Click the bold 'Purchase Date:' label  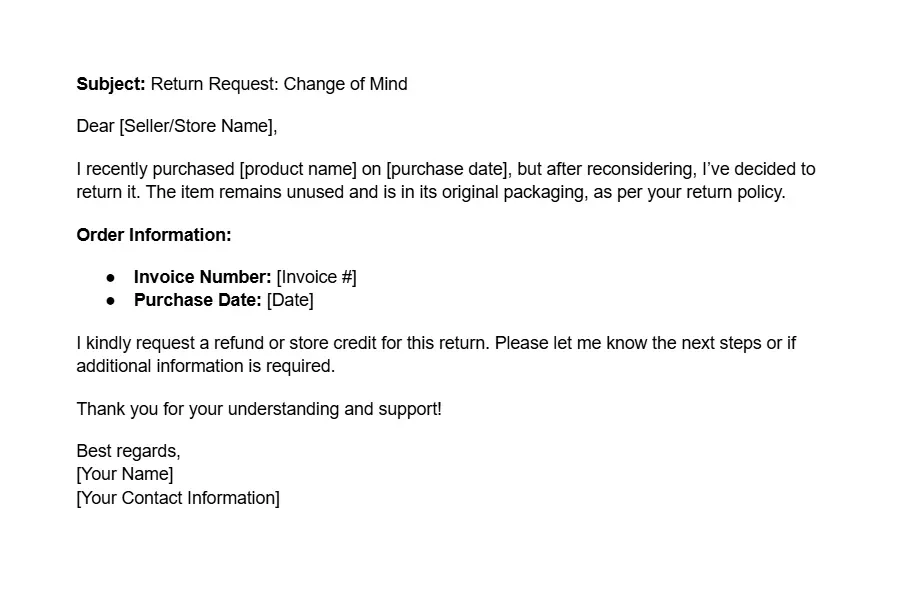pyautogui.click(x=197, y=300)
